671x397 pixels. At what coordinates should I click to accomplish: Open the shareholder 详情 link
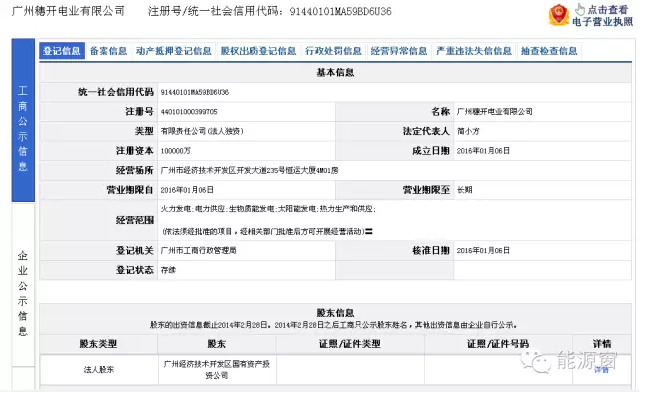[601, 370]
